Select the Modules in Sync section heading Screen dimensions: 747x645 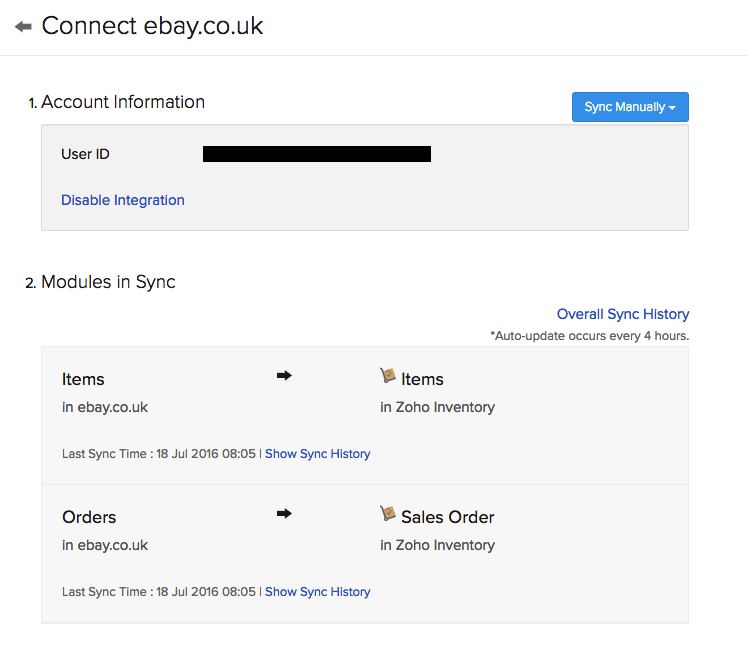(x=108, y=282)
